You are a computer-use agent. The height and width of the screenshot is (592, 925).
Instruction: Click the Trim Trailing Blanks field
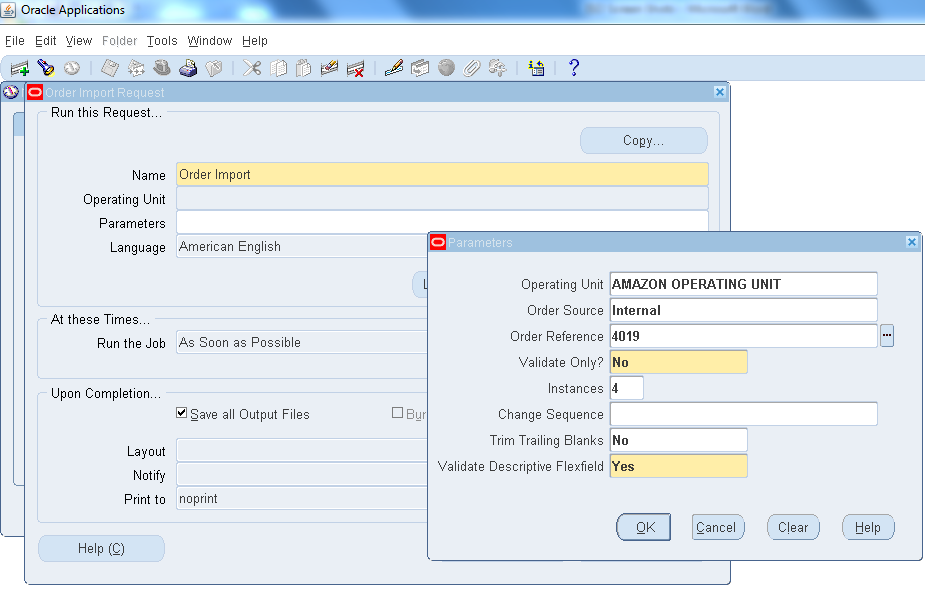(x=678, y=440)
